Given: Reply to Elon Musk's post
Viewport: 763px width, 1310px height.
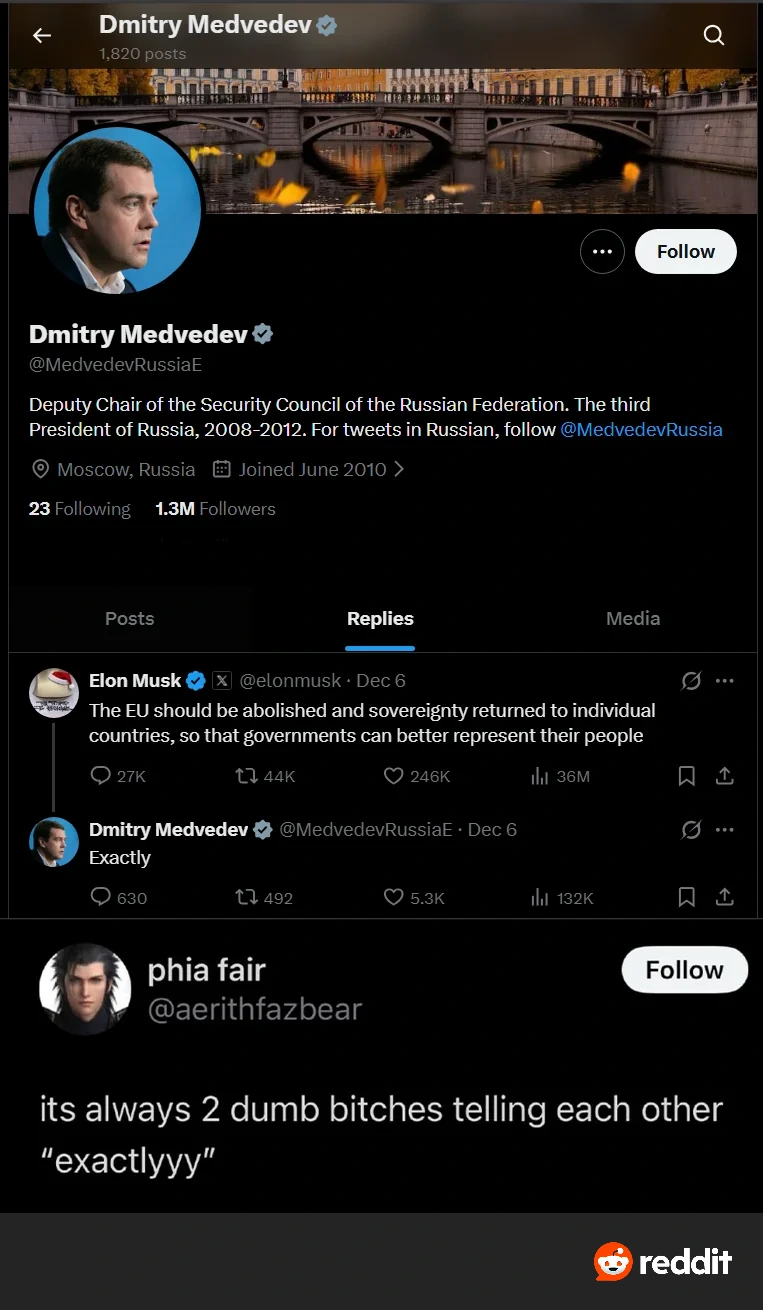Looking at the screenshot, I should click(x=101, y=776).
